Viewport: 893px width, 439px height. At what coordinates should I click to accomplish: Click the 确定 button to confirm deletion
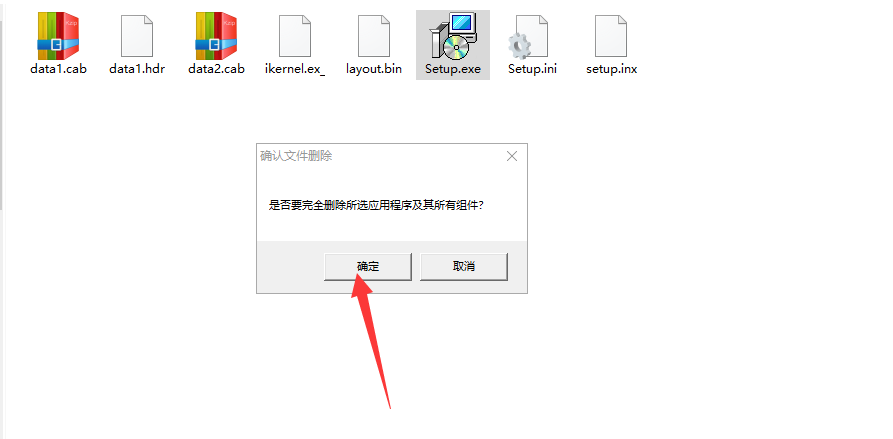click(x=368, y=266)
